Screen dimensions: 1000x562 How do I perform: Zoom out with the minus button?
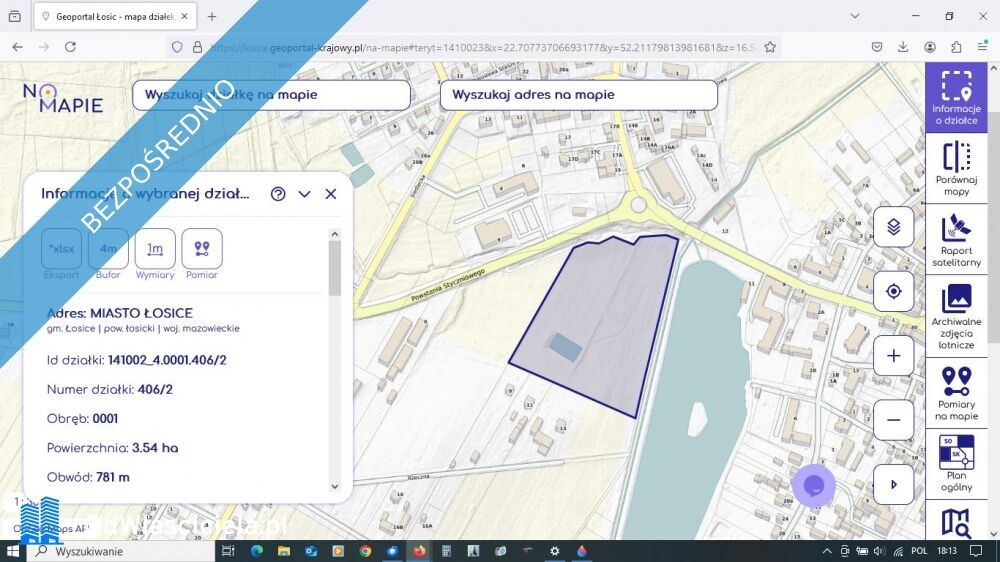893,420
